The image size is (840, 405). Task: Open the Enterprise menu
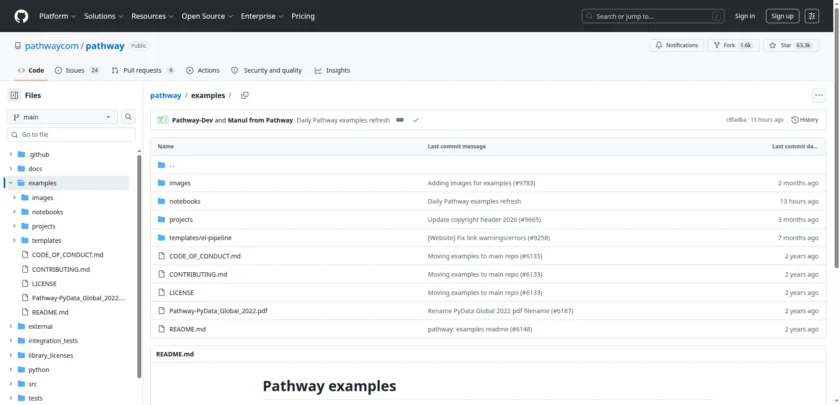click(262, 16)
